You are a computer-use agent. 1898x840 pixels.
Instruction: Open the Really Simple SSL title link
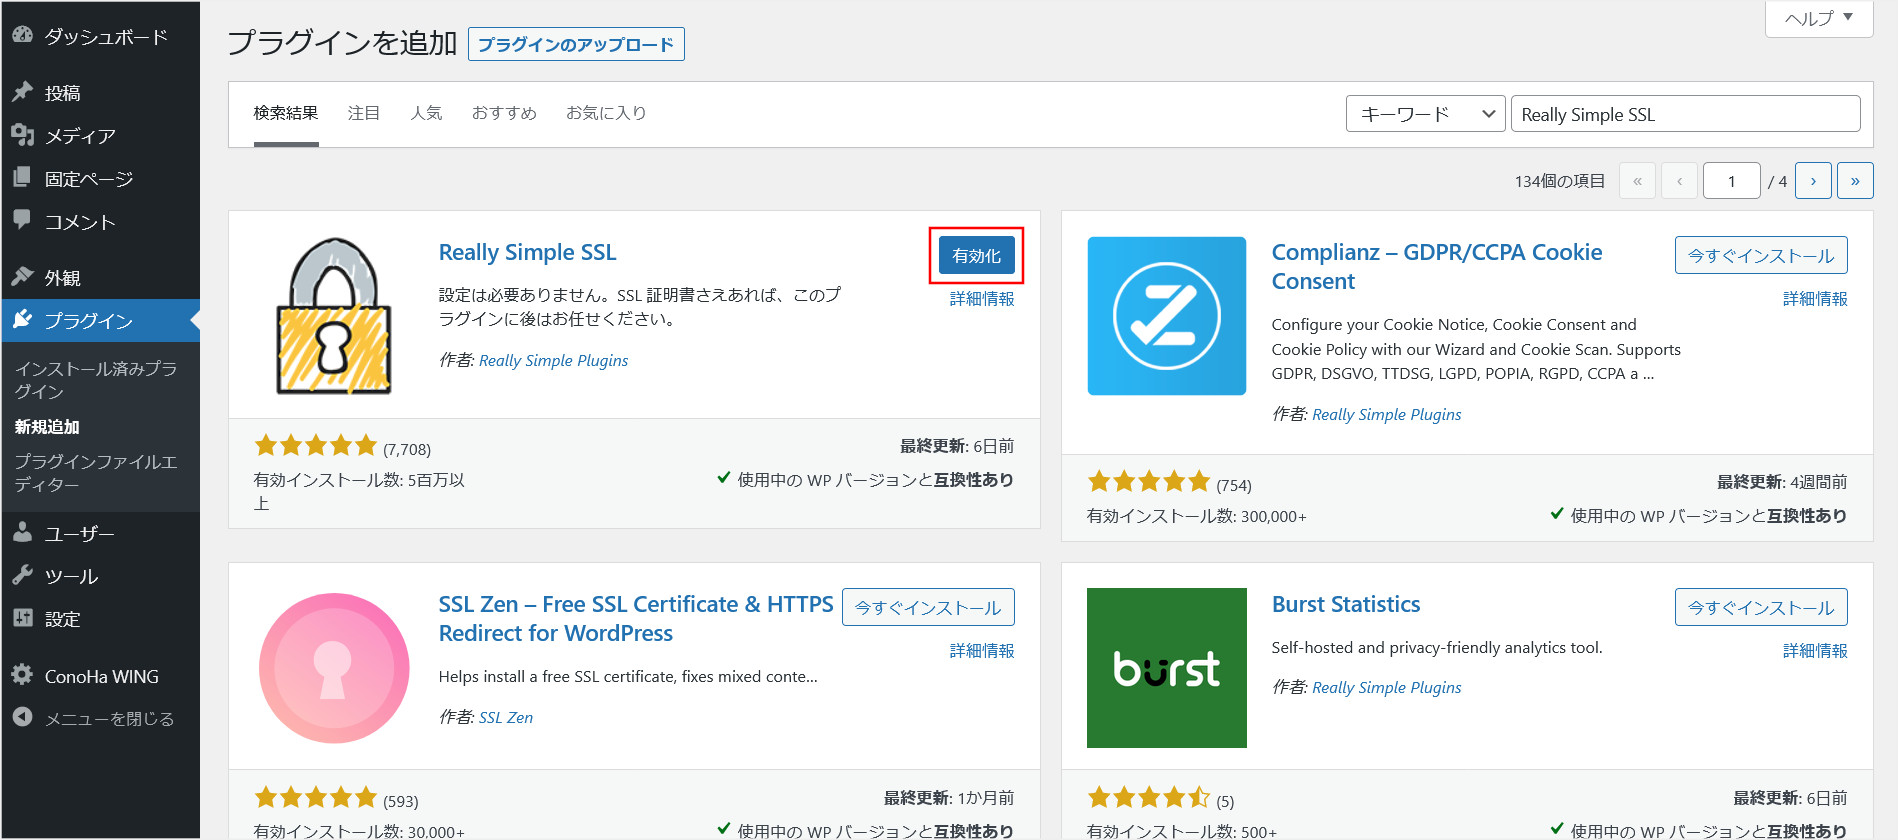click(x=527, y=252)
